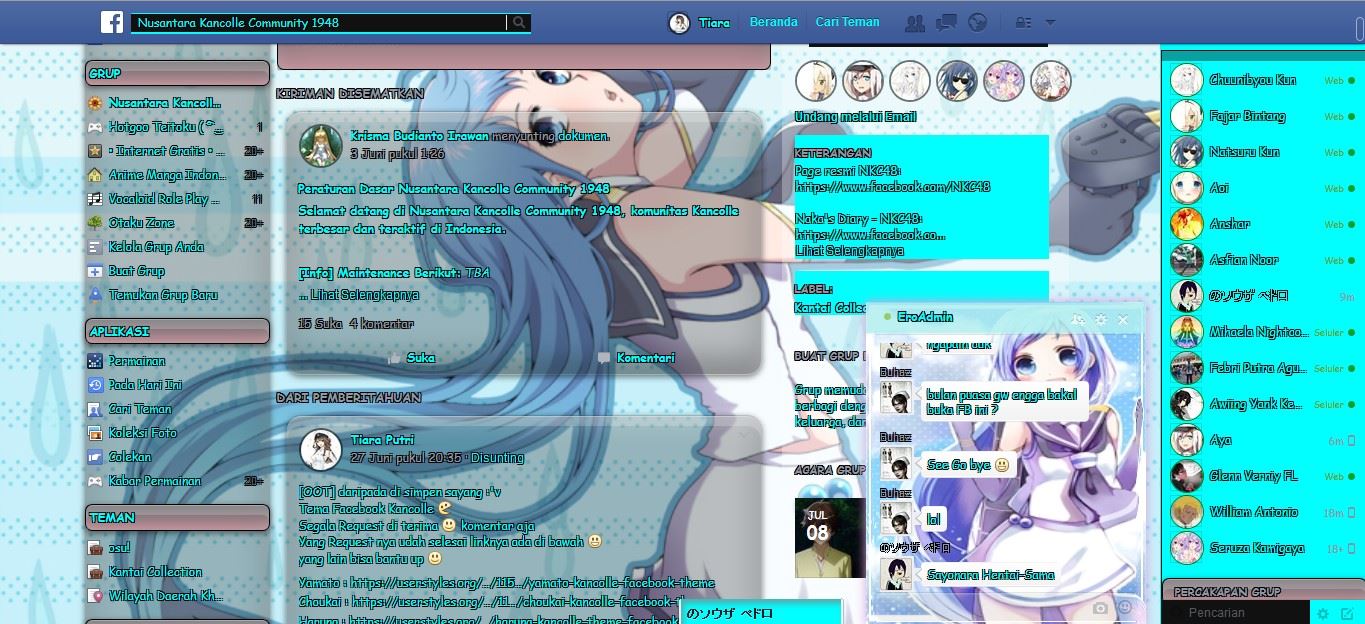Open Cari Teman in left sidebar
This screenshot has width=1365, height=624.
pyautogui.click(x=140, y=409)
